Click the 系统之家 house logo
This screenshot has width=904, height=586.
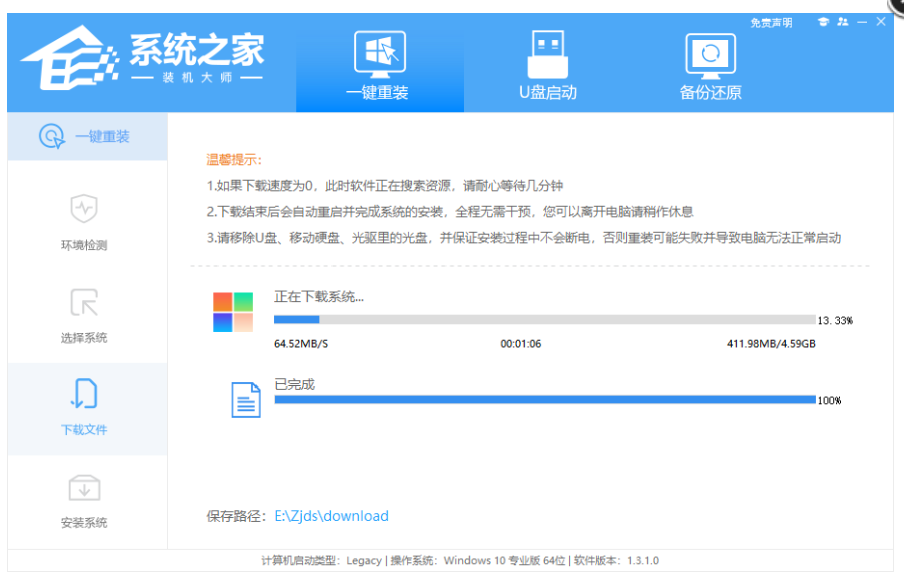pyautogui.click(x=69, y=58)
